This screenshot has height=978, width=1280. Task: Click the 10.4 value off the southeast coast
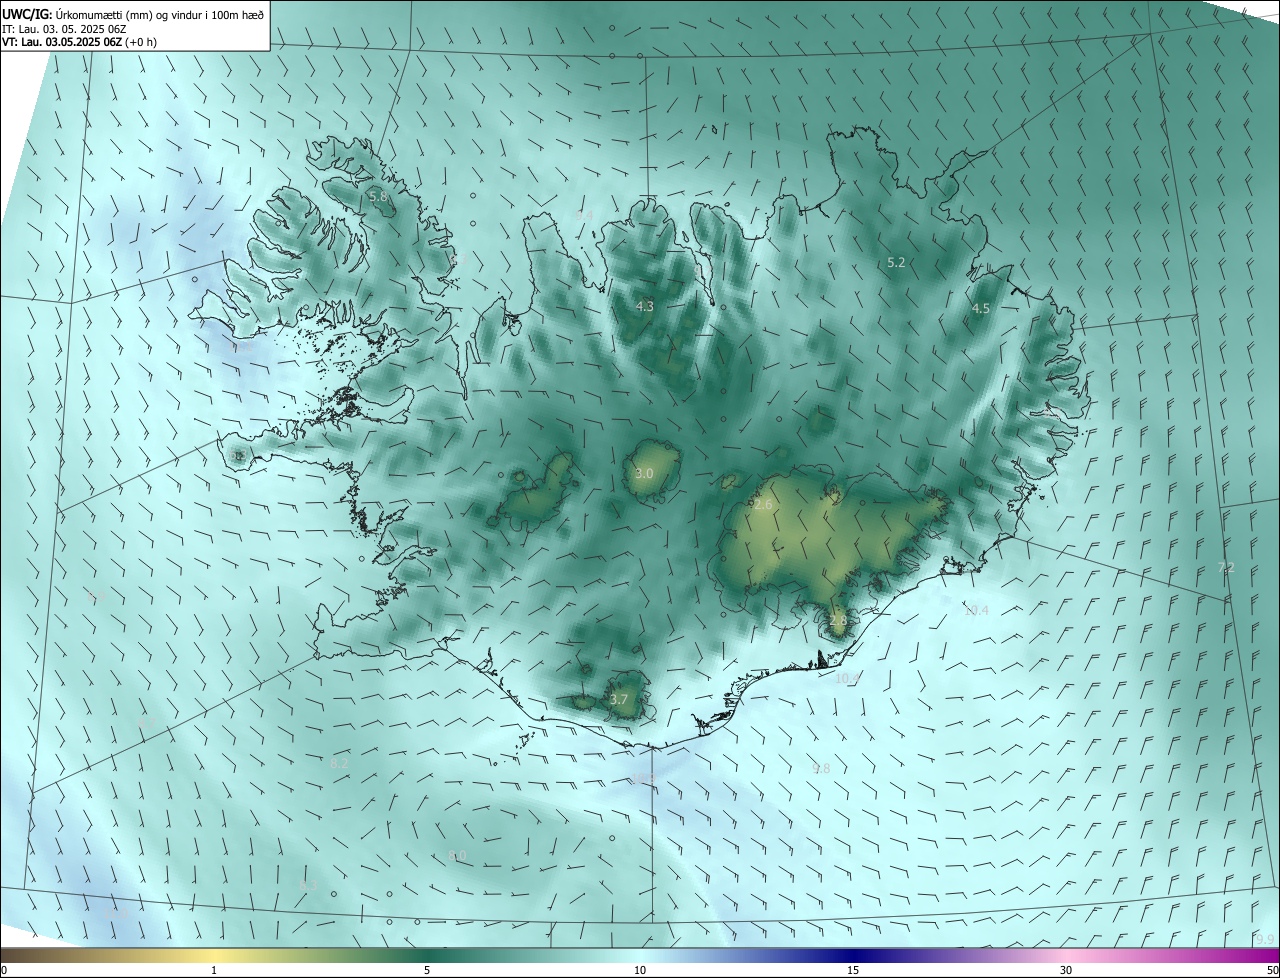[x=976, y=610]
